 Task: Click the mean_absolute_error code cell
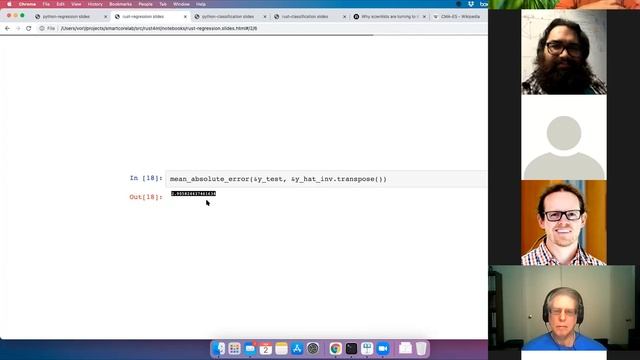(x=327, y=179)
